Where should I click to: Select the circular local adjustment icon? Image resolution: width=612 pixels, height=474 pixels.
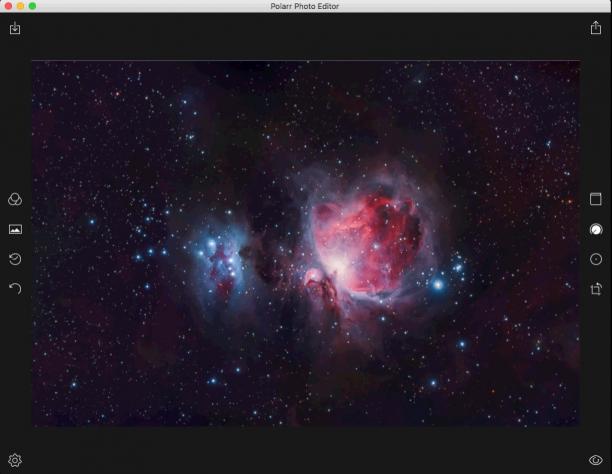click(596, 259)
